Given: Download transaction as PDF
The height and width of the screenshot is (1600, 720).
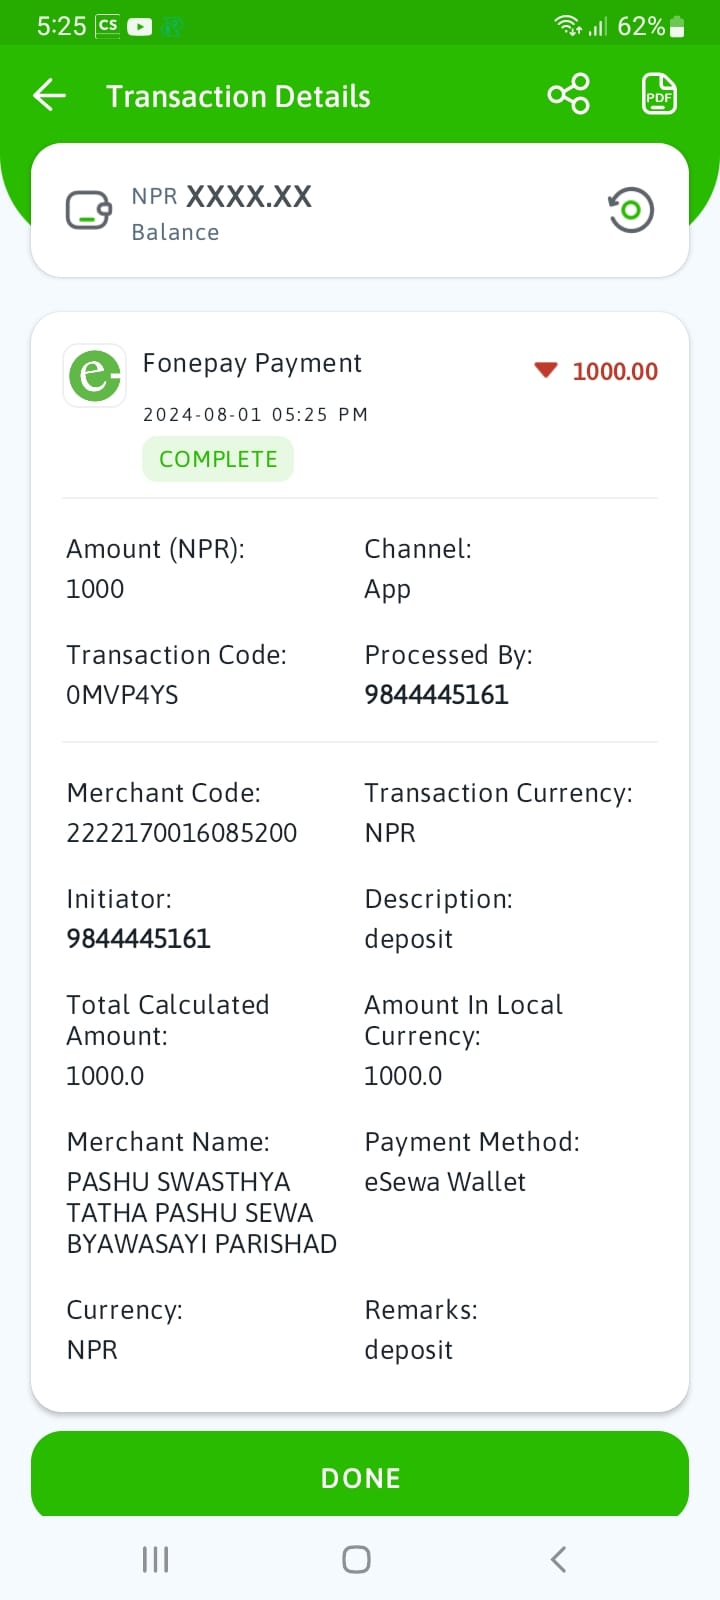Looking at the screenshot, I should [659, 95].
